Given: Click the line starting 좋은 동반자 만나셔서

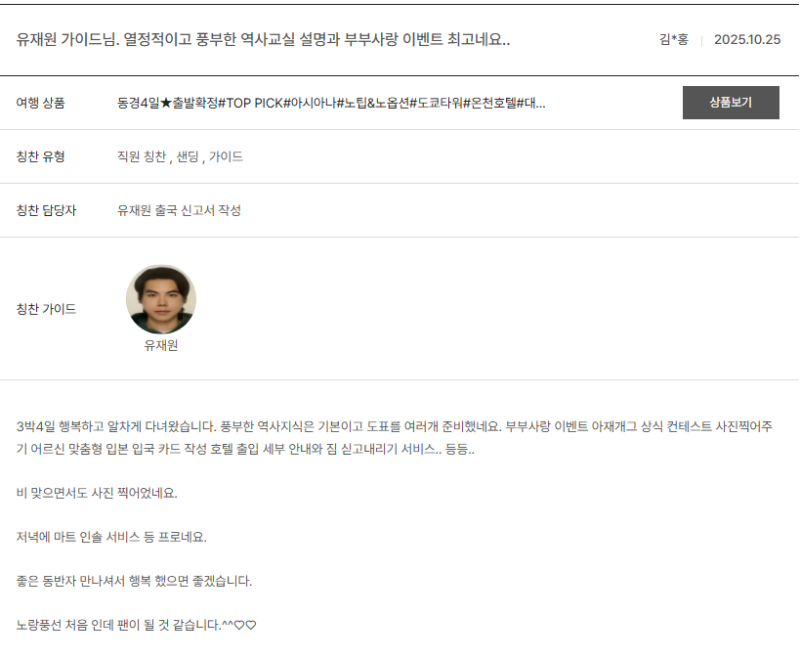Looking at the screenshot, I should pyautogui.click(x=134, y=581).
